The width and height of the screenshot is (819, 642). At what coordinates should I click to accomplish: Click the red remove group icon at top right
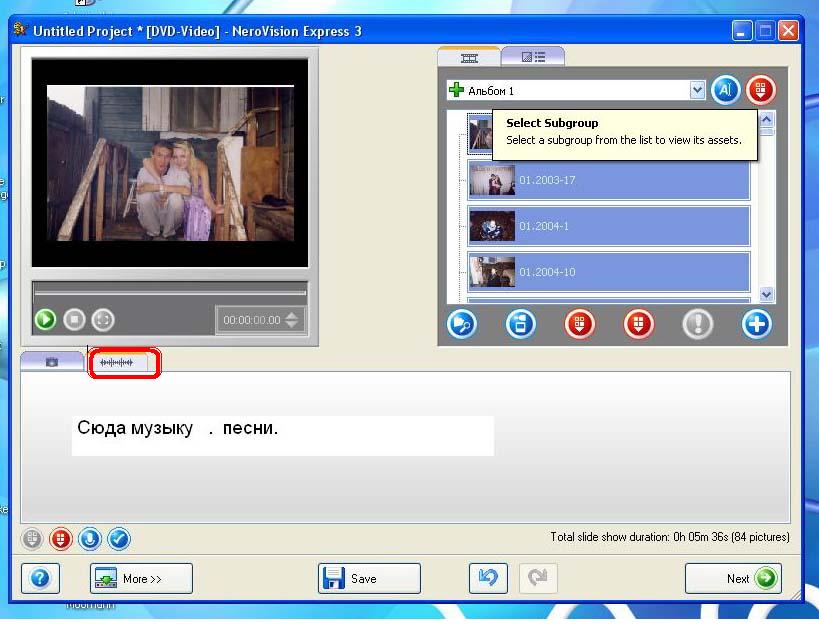point(760,90)
